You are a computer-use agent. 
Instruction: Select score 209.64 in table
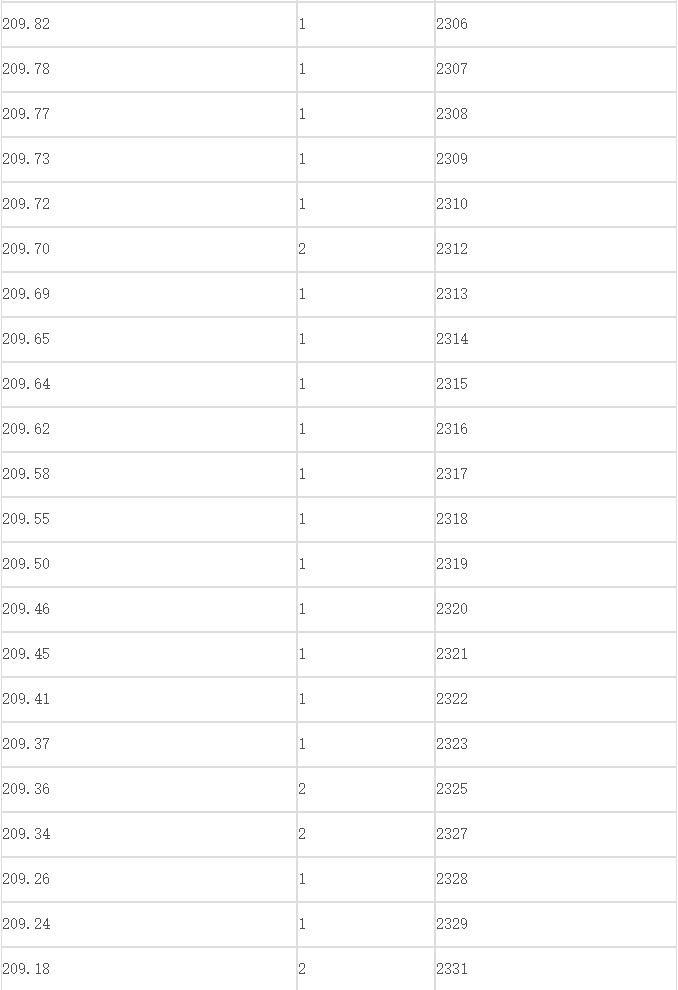[x=149, y=385]
